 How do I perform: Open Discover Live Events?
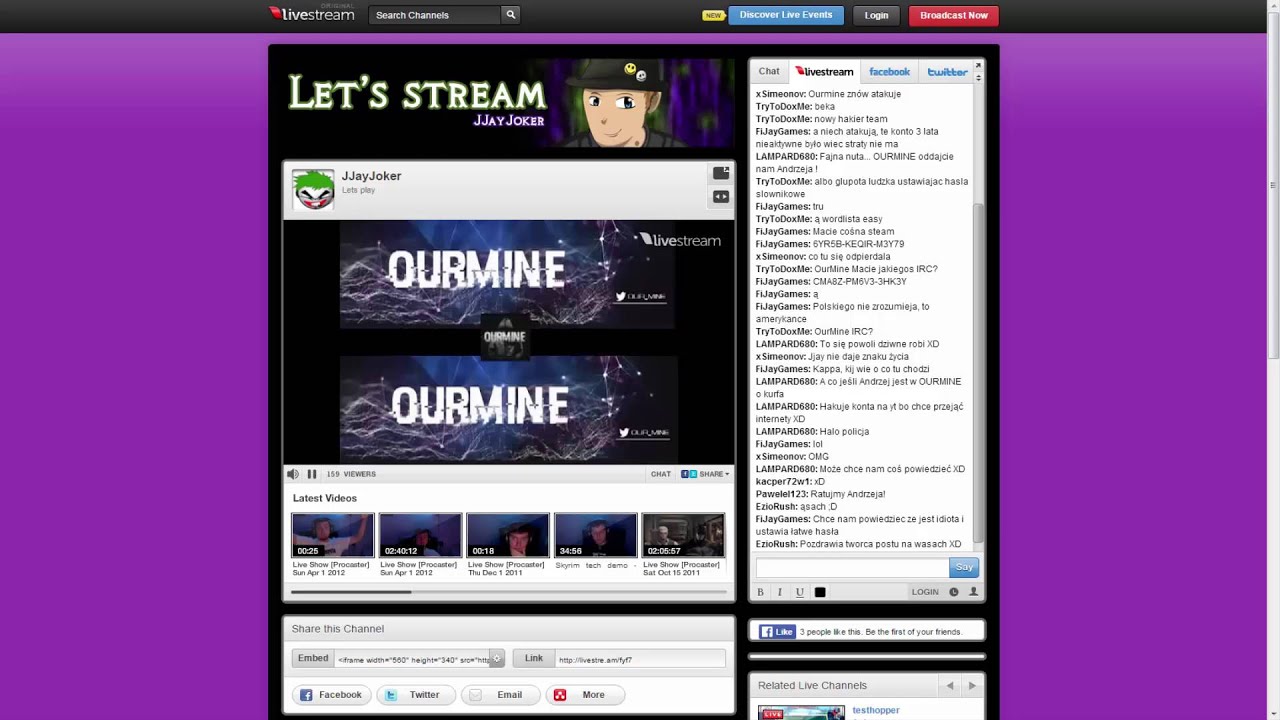785,15
